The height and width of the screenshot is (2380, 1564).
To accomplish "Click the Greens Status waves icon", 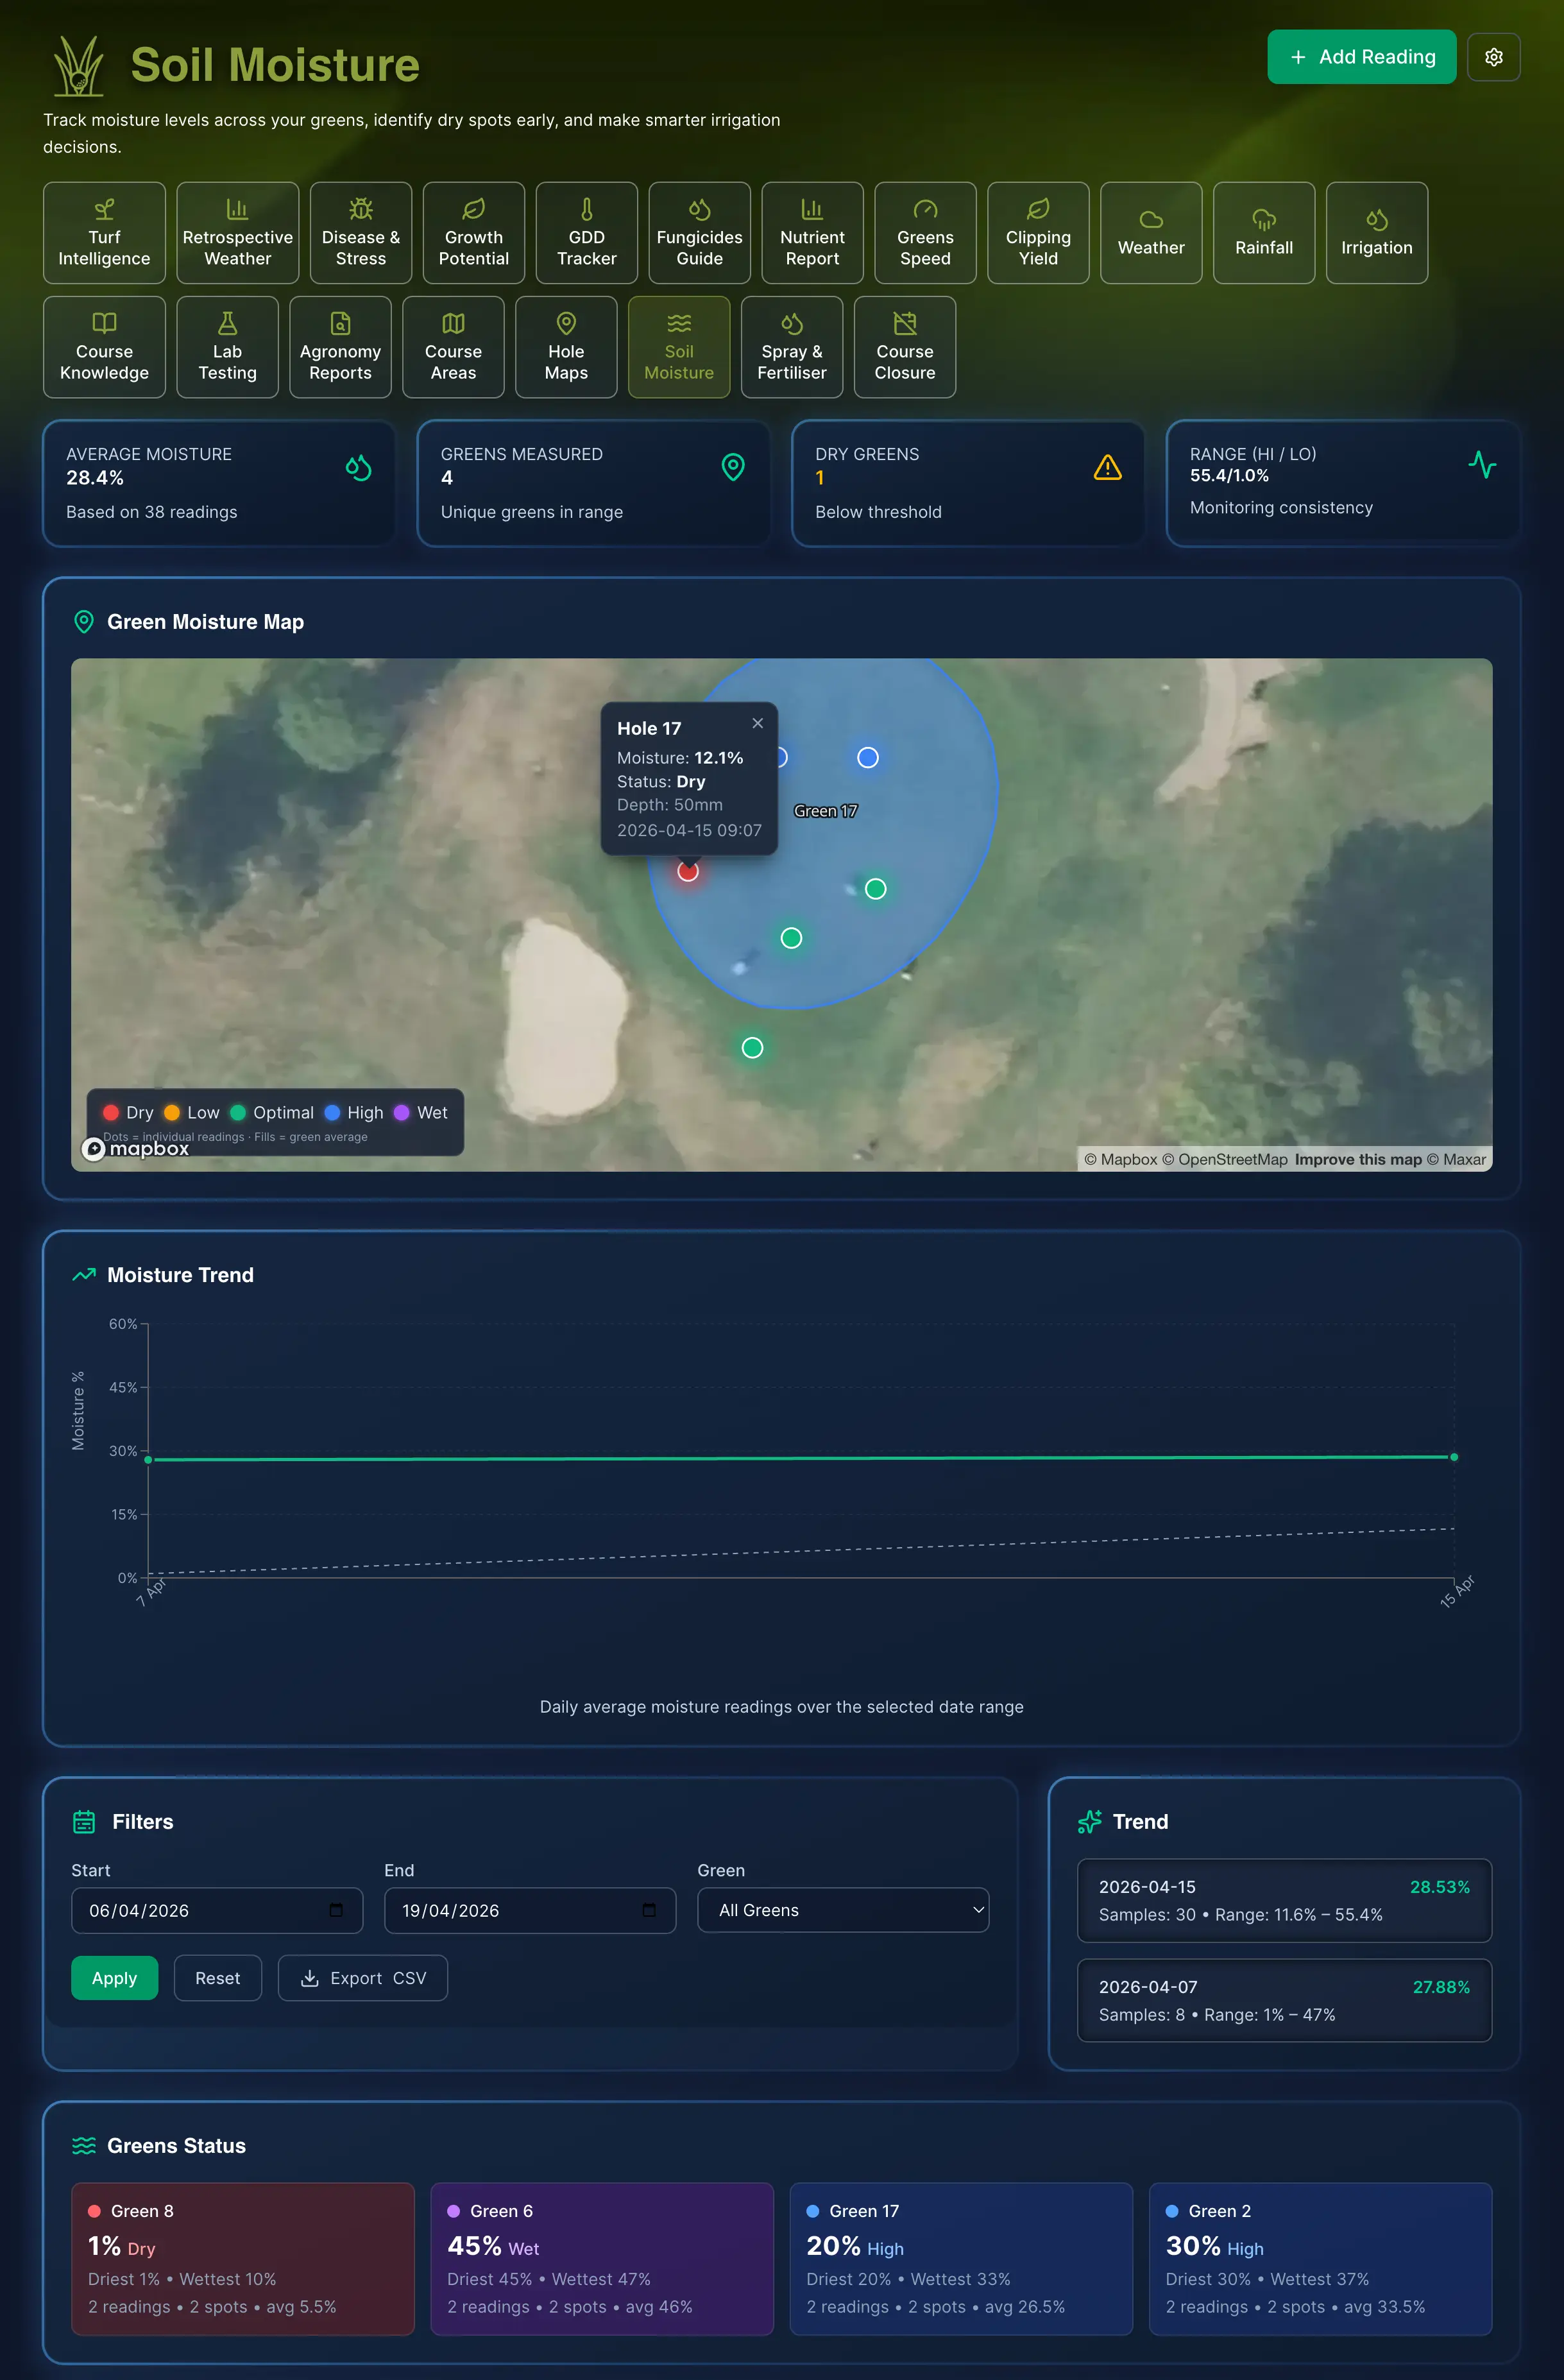I will tap(84, 2146).
